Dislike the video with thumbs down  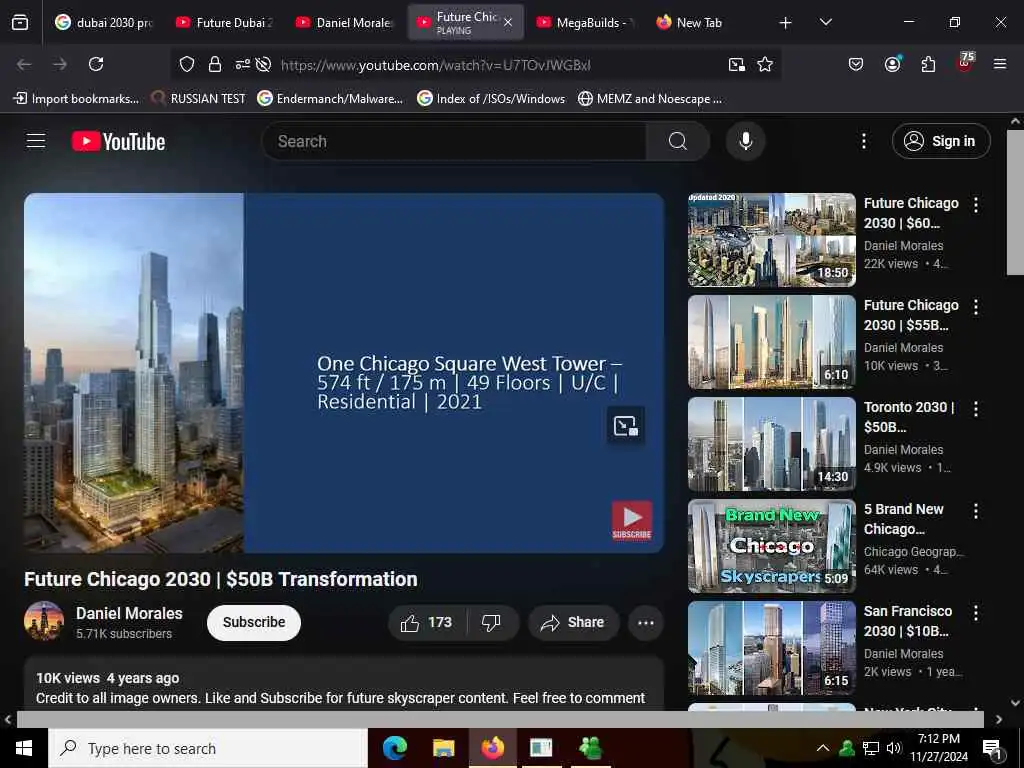coord(491,622)
